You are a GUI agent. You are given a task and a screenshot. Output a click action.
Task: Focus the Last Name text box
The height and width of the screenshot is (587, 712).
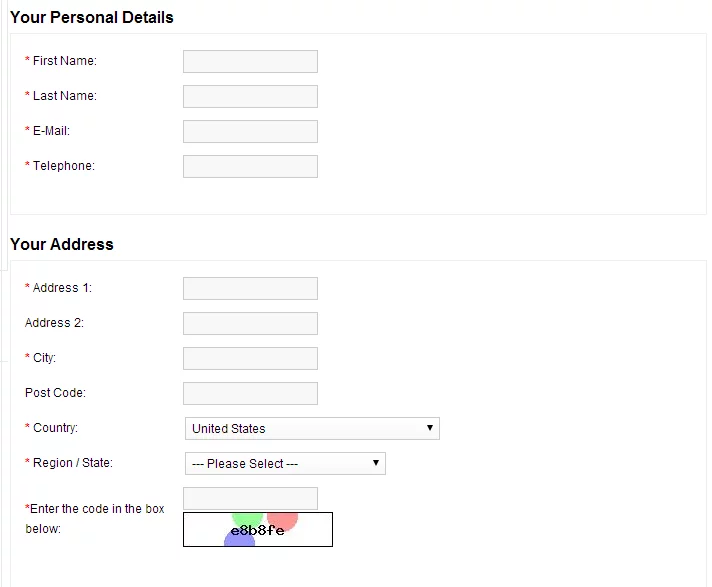pos(250,97)
